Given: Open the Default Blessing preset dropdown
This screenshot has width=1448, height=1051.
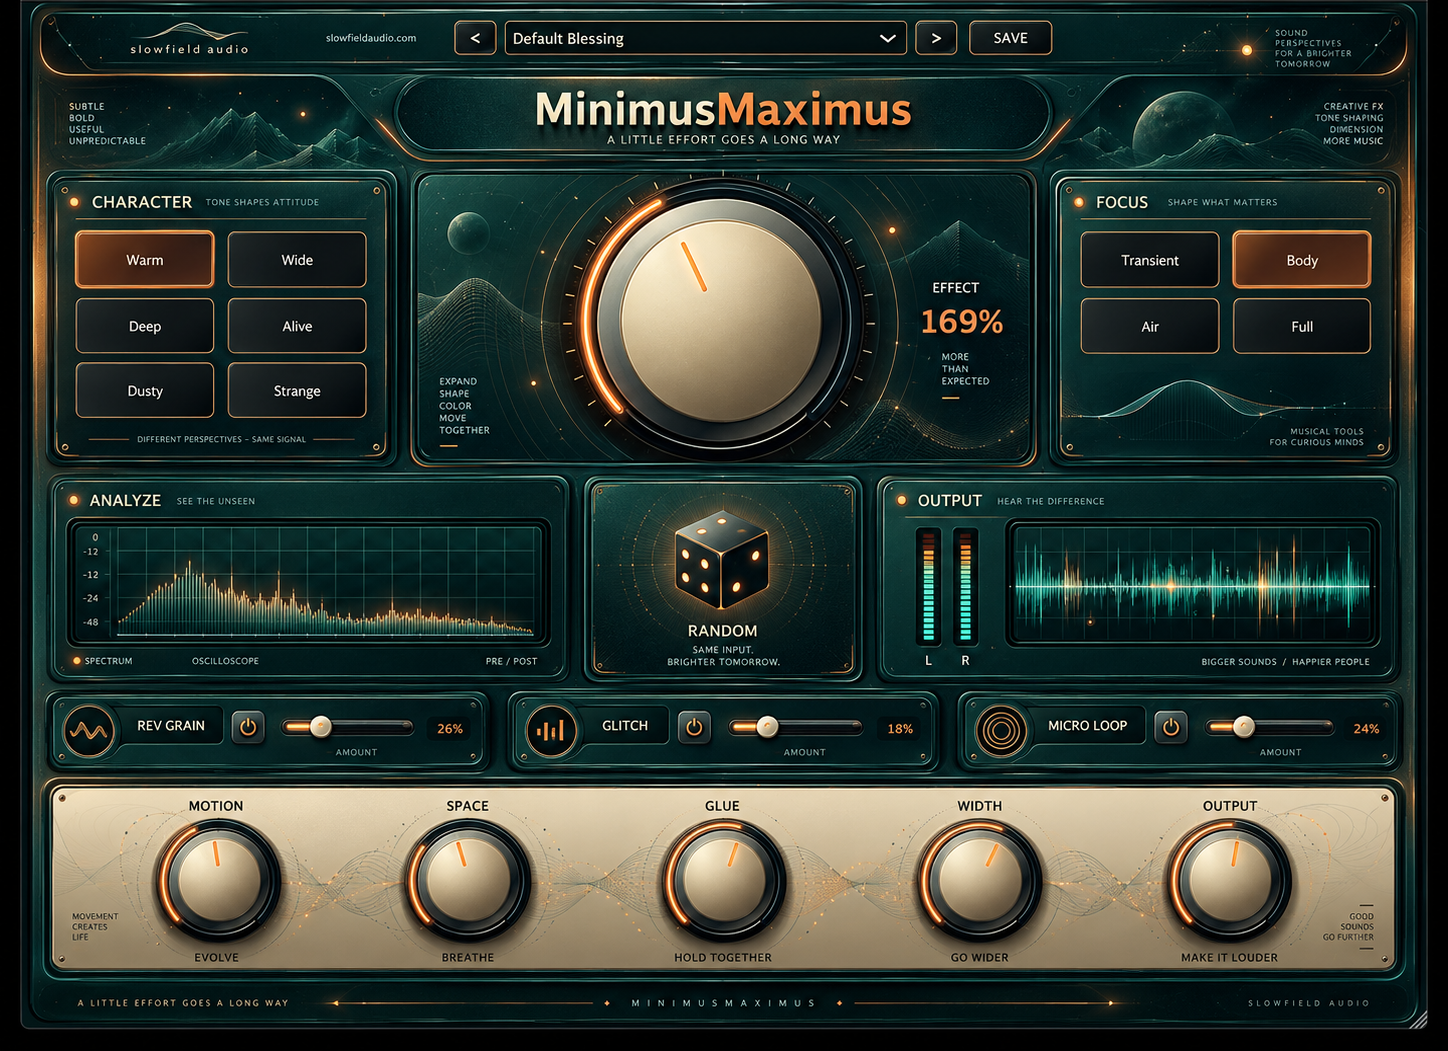Looking at the screenshot, I should click(705, 38).
